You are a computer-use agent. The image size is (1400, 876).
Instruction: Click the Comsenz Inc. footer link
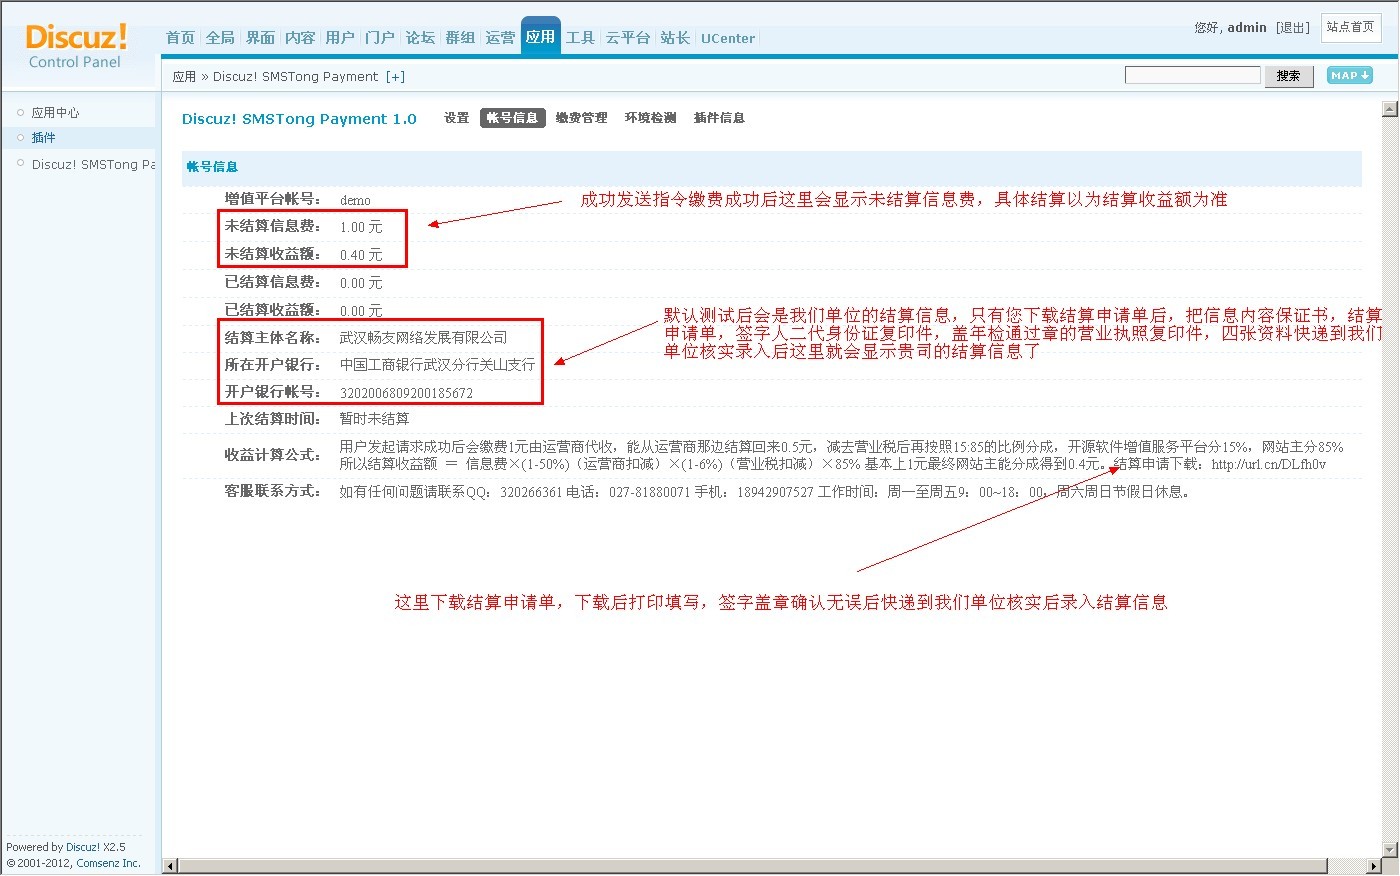point(109,863)
